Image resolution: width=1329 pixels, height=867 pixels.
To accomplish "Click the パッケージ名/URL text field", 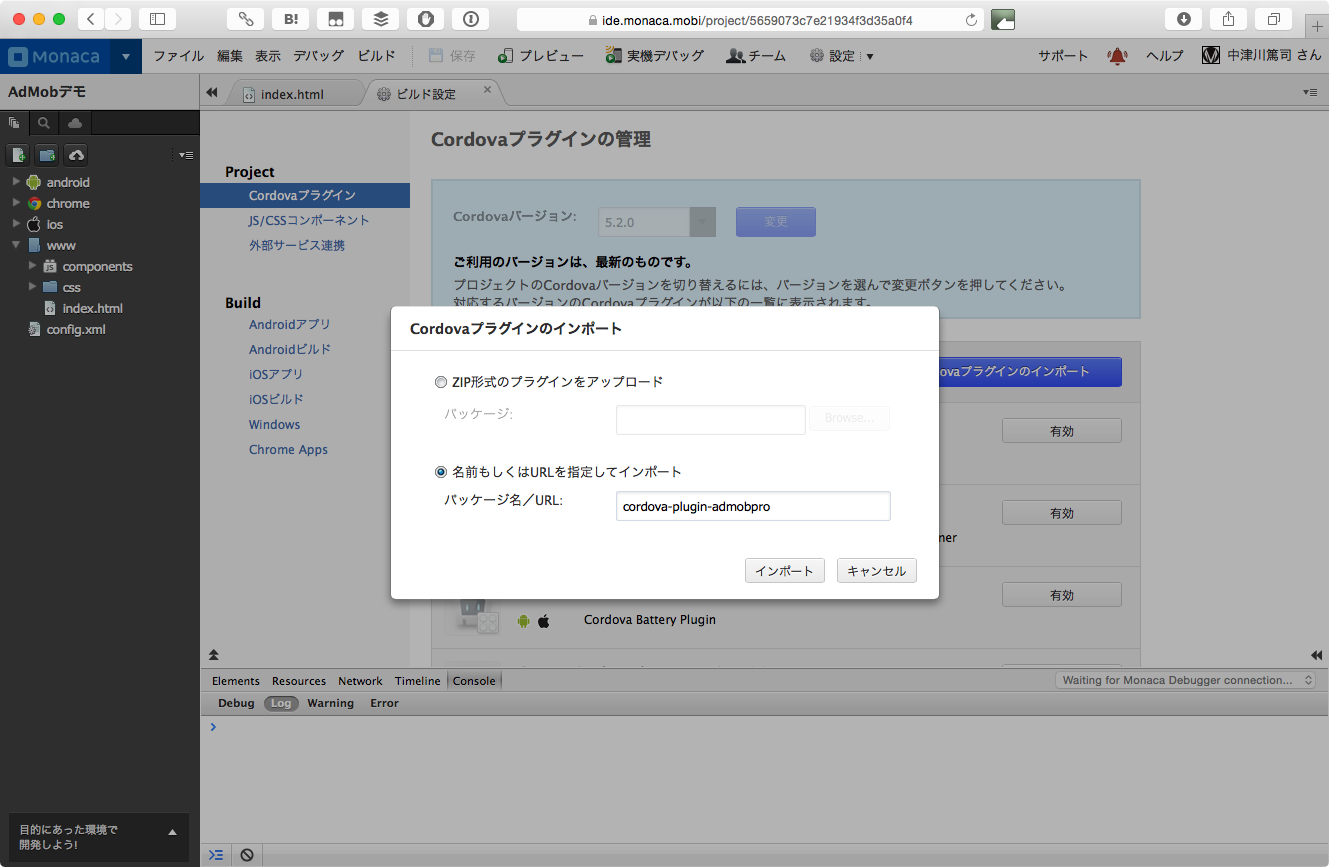I will pyautogui.click(x=753, y=506).
